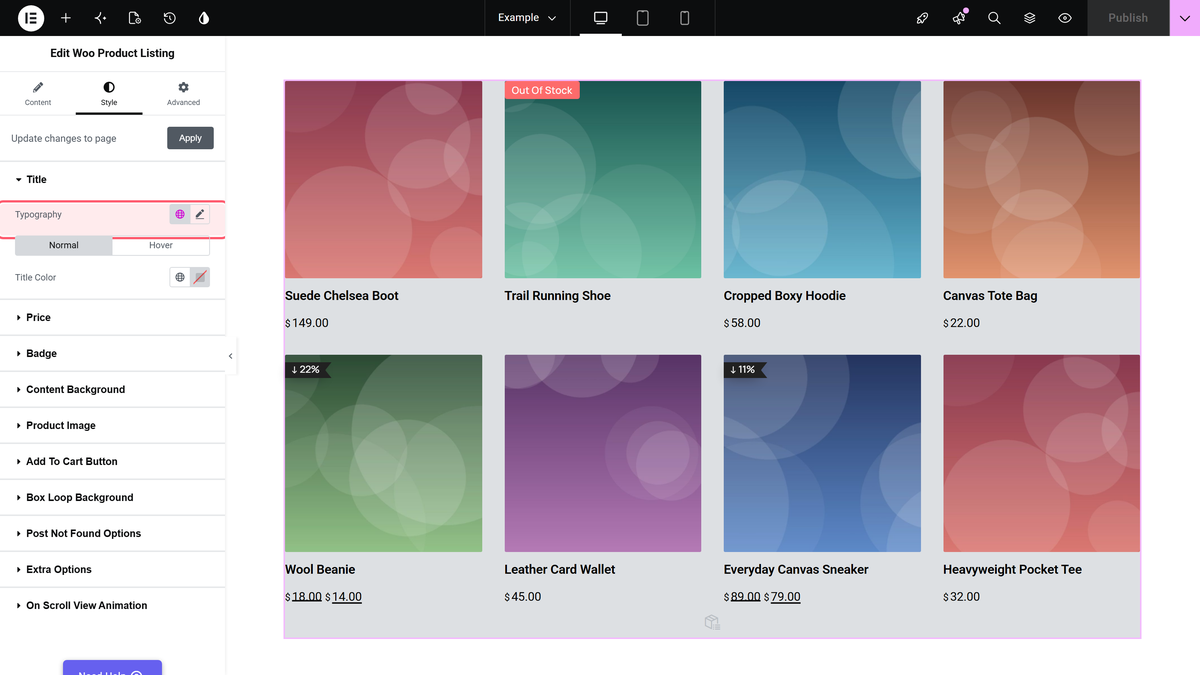Open the Canvas Tote Bag title link
Image resolution: width=1200 pixels, height=675 pixels.
coord(990,296)
